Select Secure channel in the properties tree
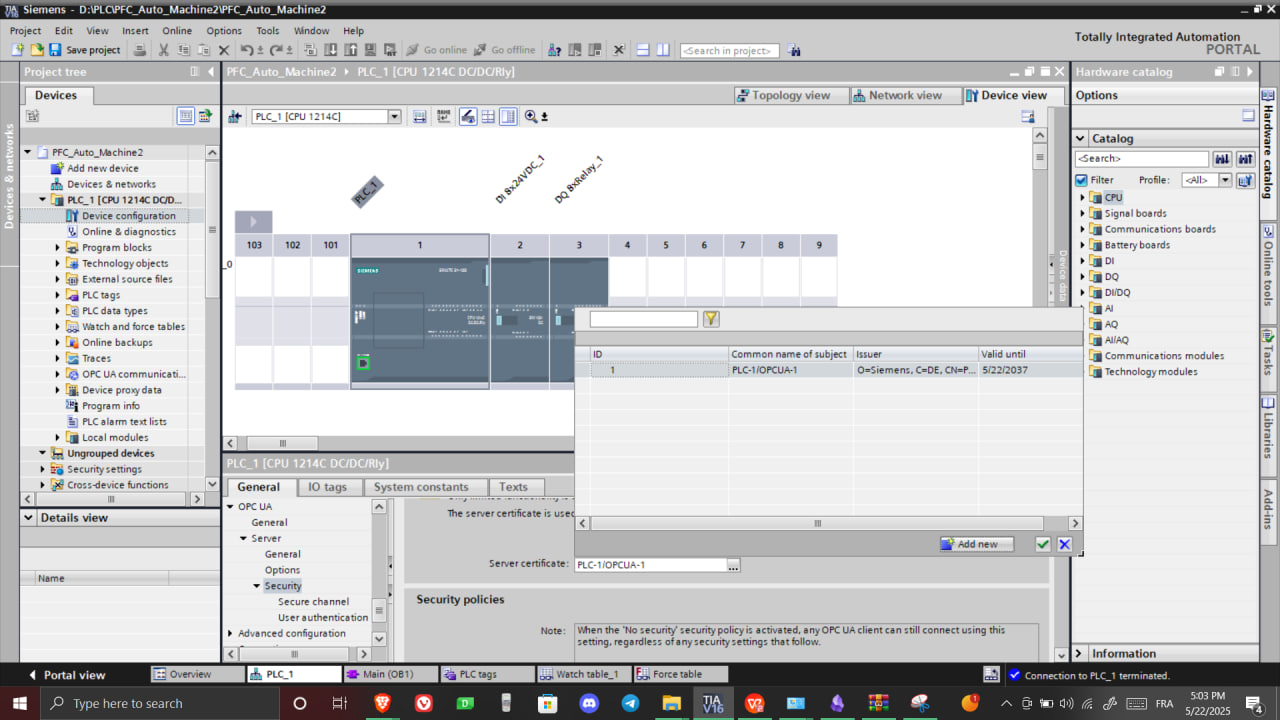1280x720 pixels. click(x=313, y=602)
